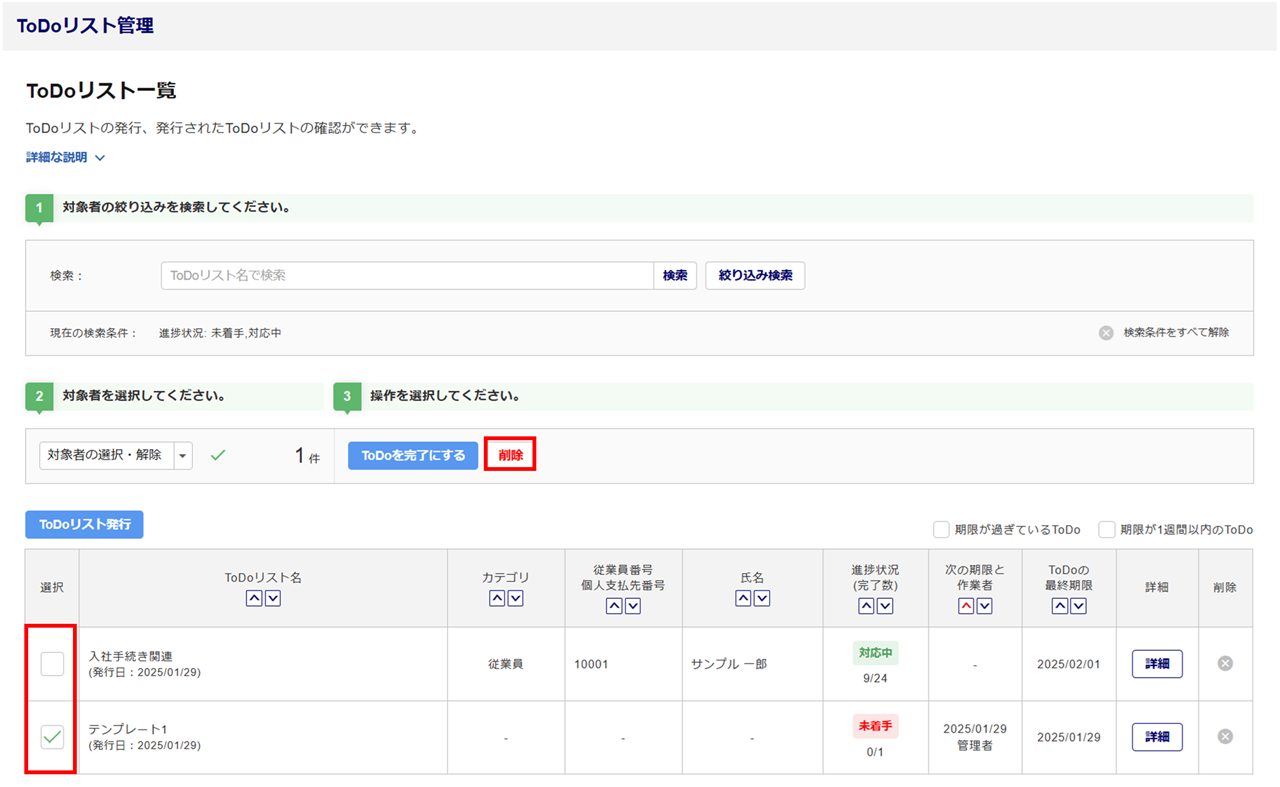The image size is (1280, 787).
Task: Sort カテゴリ column descending
Action: click(x=516, y=598)
